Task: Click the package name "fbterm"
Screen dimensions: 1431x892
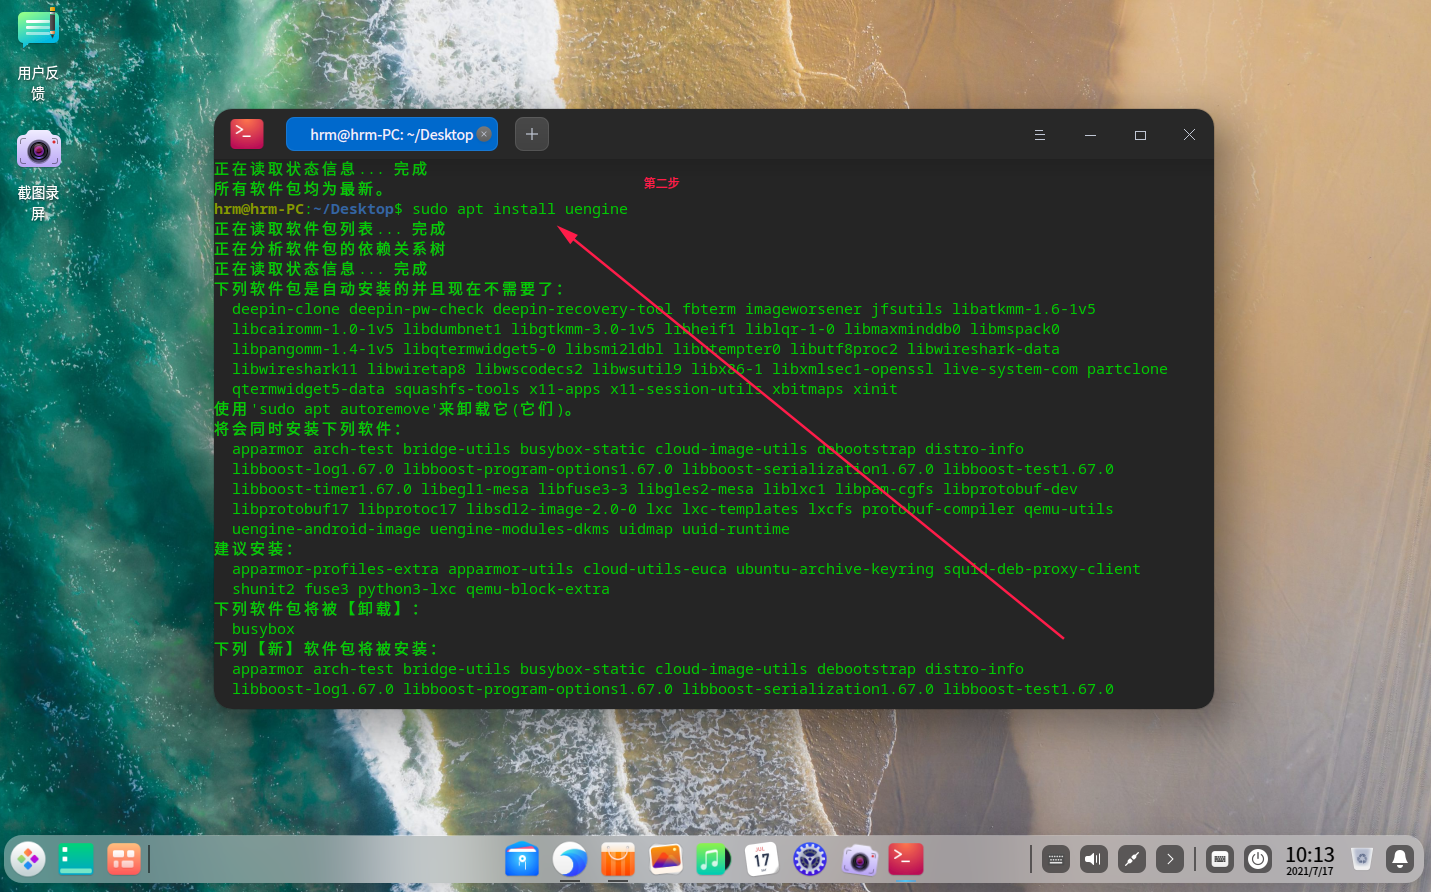Action: (x=709, y=309)
